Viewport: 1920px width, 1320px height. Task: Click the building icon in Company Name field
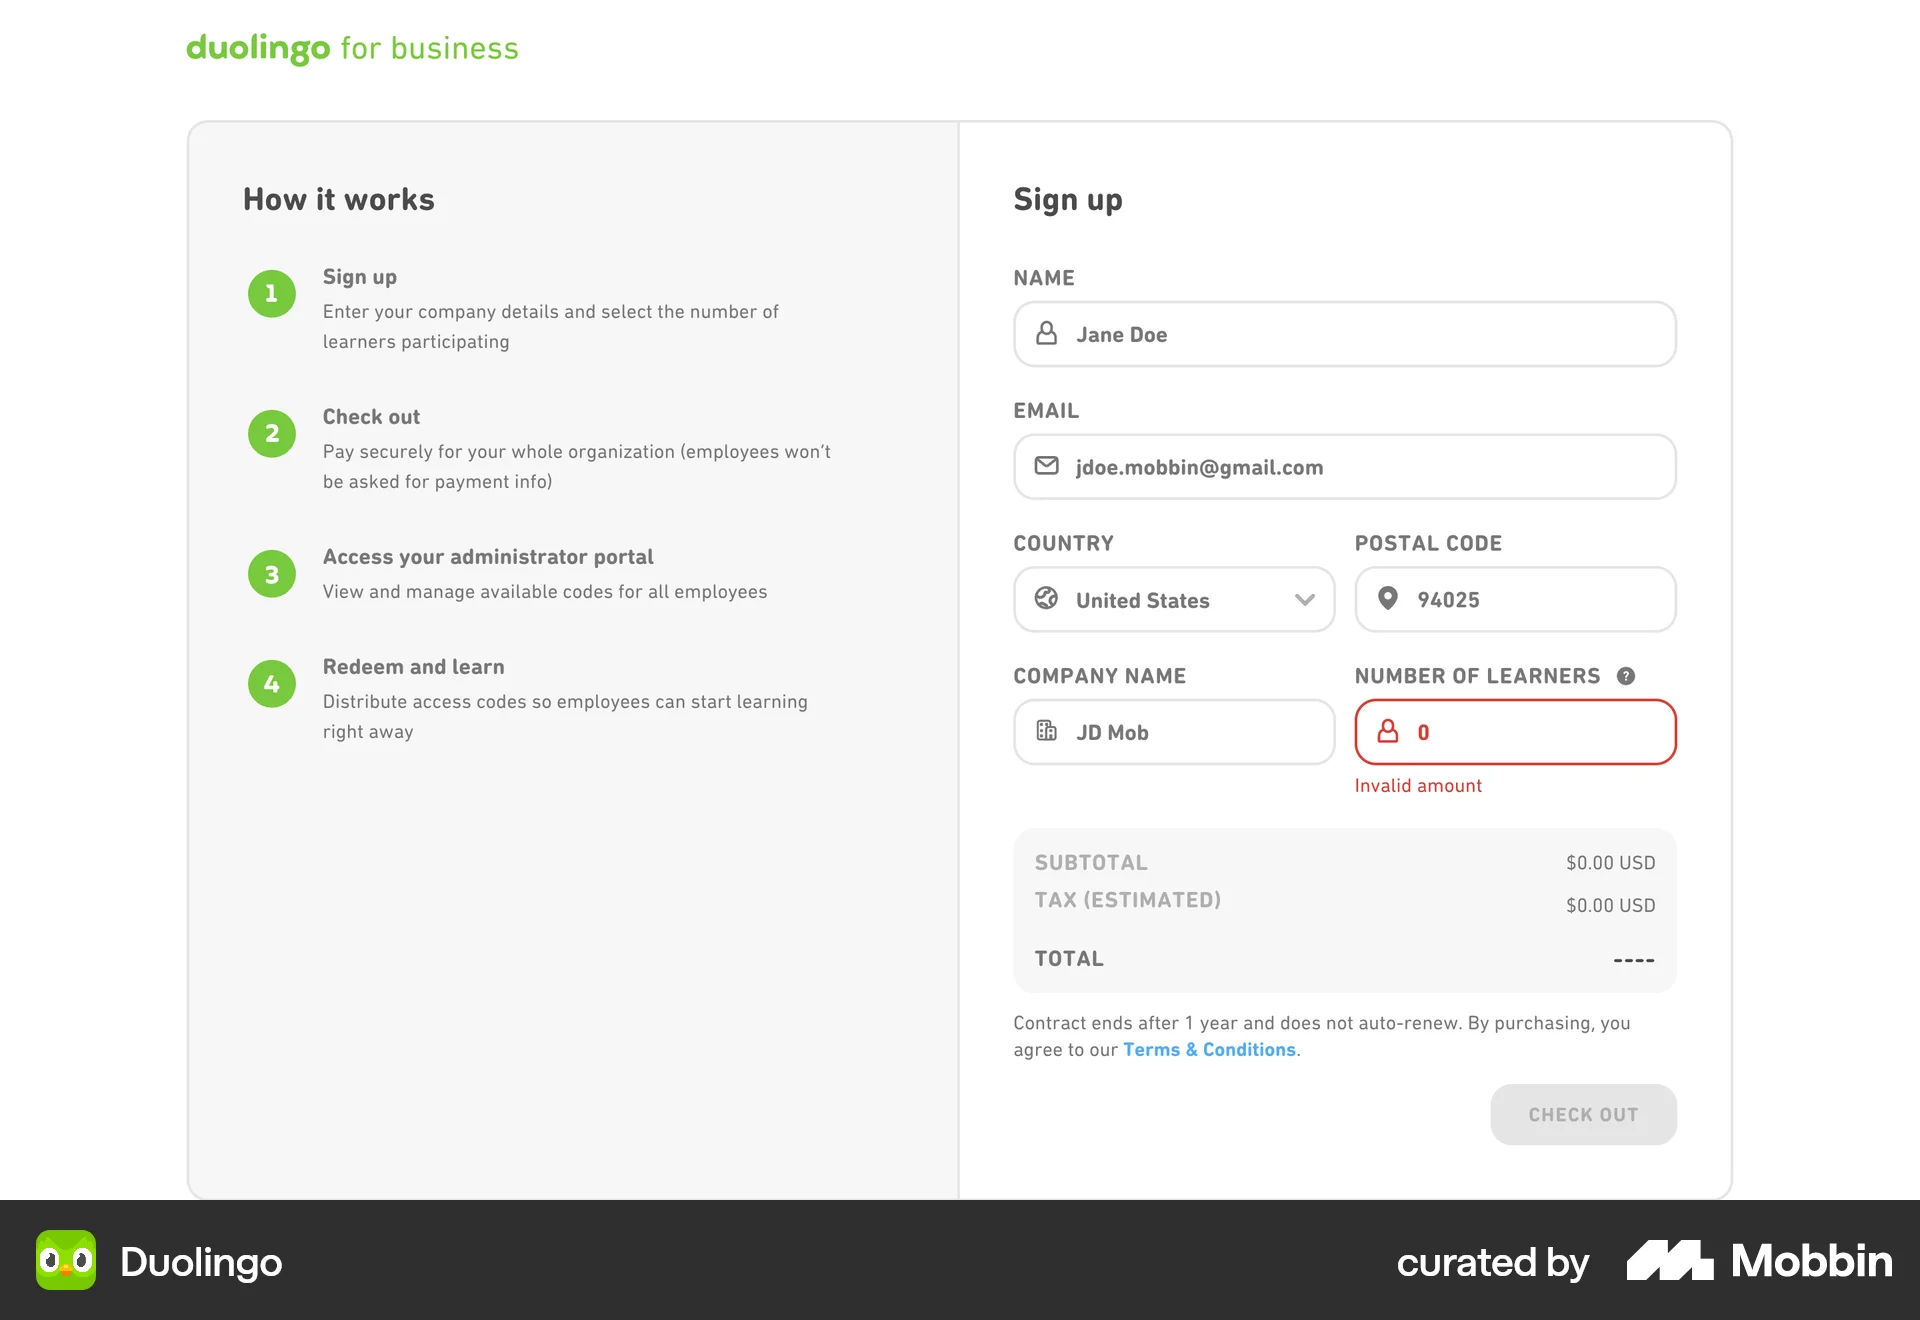coord(1046,731)
